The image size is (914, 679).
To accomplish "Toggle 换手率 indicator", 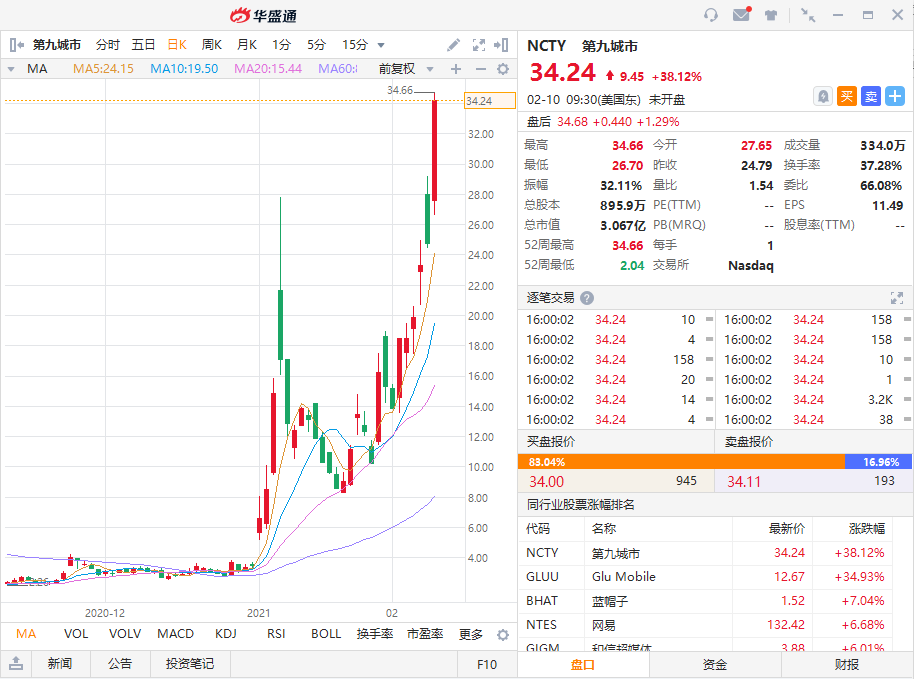I will click(x=375, y=634).
